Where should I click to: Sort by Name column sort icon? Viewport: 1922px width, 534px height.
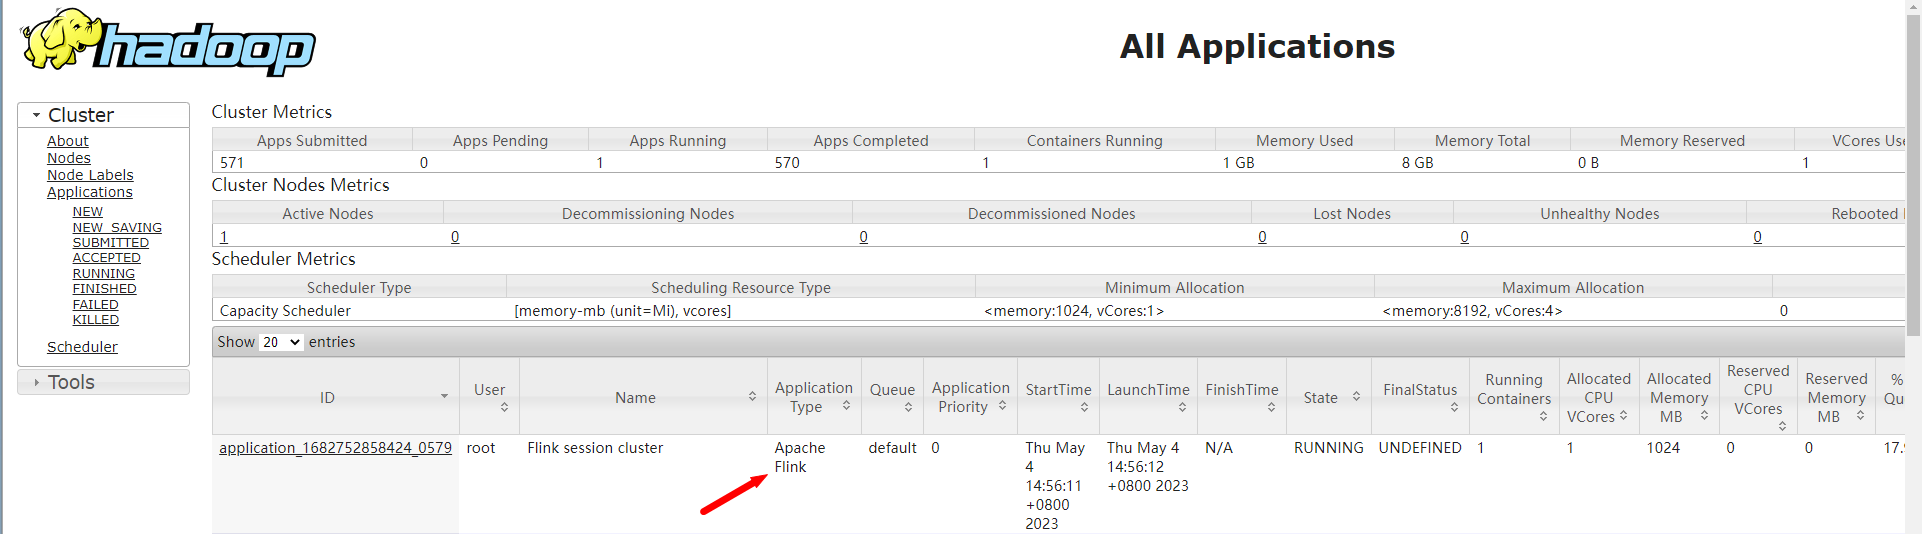coord(752,397)
